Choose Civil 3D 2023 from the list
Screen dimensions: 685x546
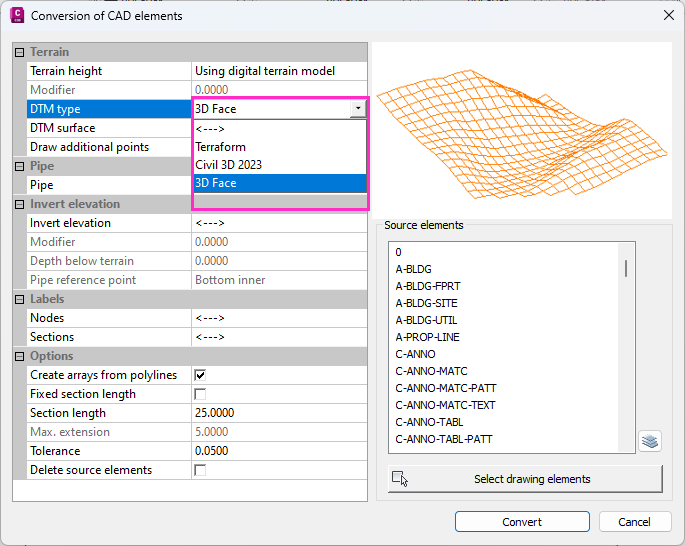(x=280, y=165)
